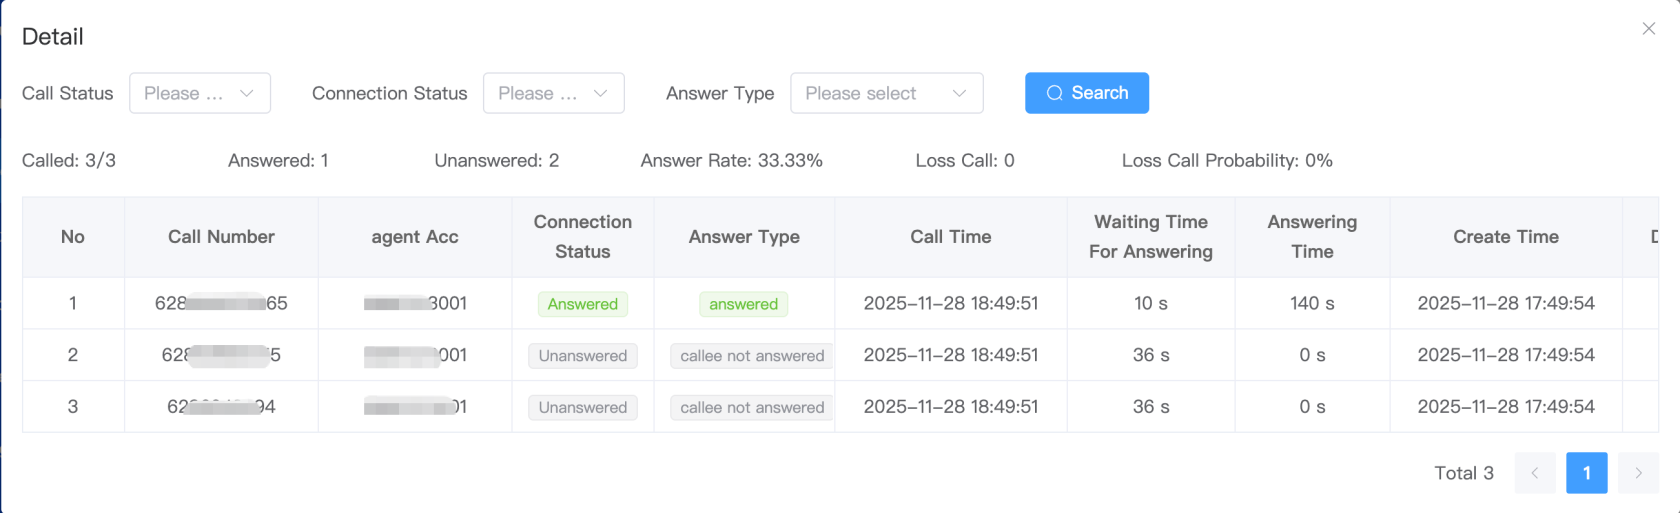The image size is (1680, 513).
Task: Click the Unanswered tag in row 3
Action: pyautogui.click(x=582, y=408)
